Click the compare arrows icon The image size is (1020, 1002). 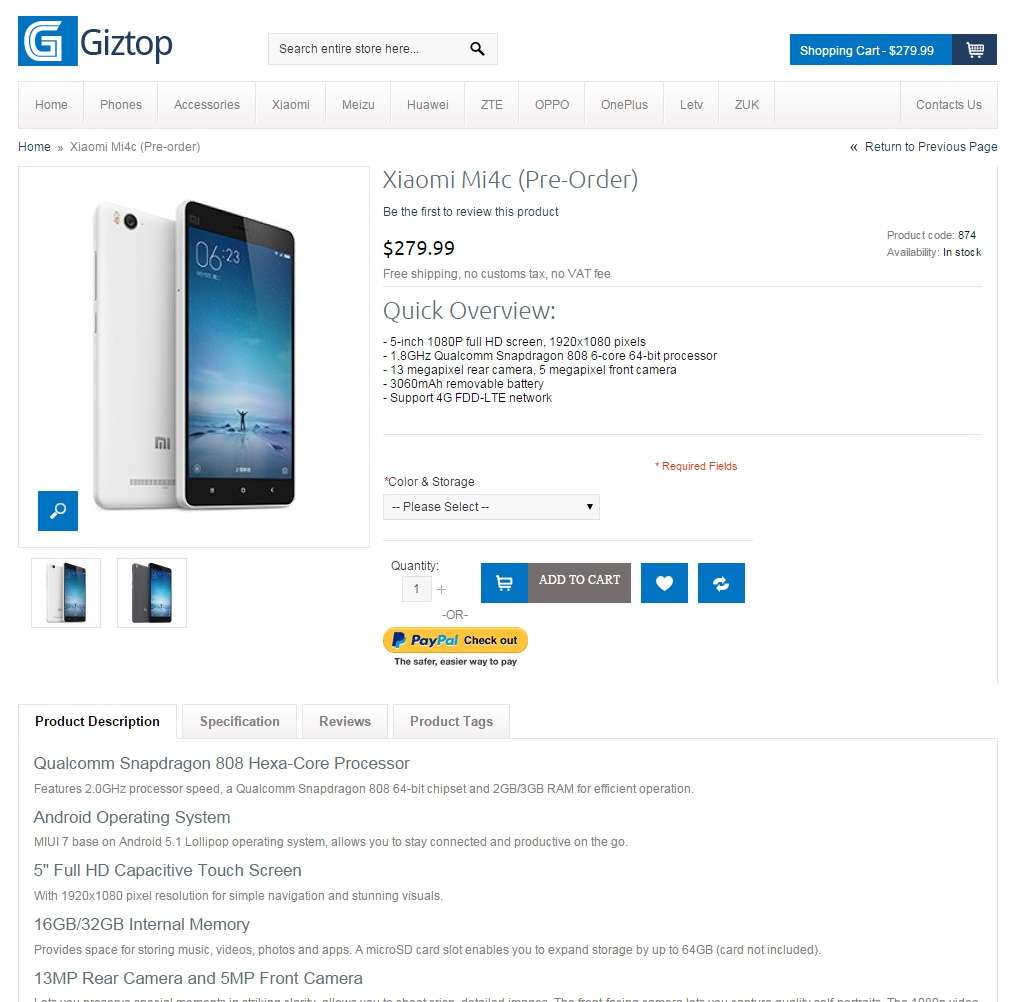(721, 583)
